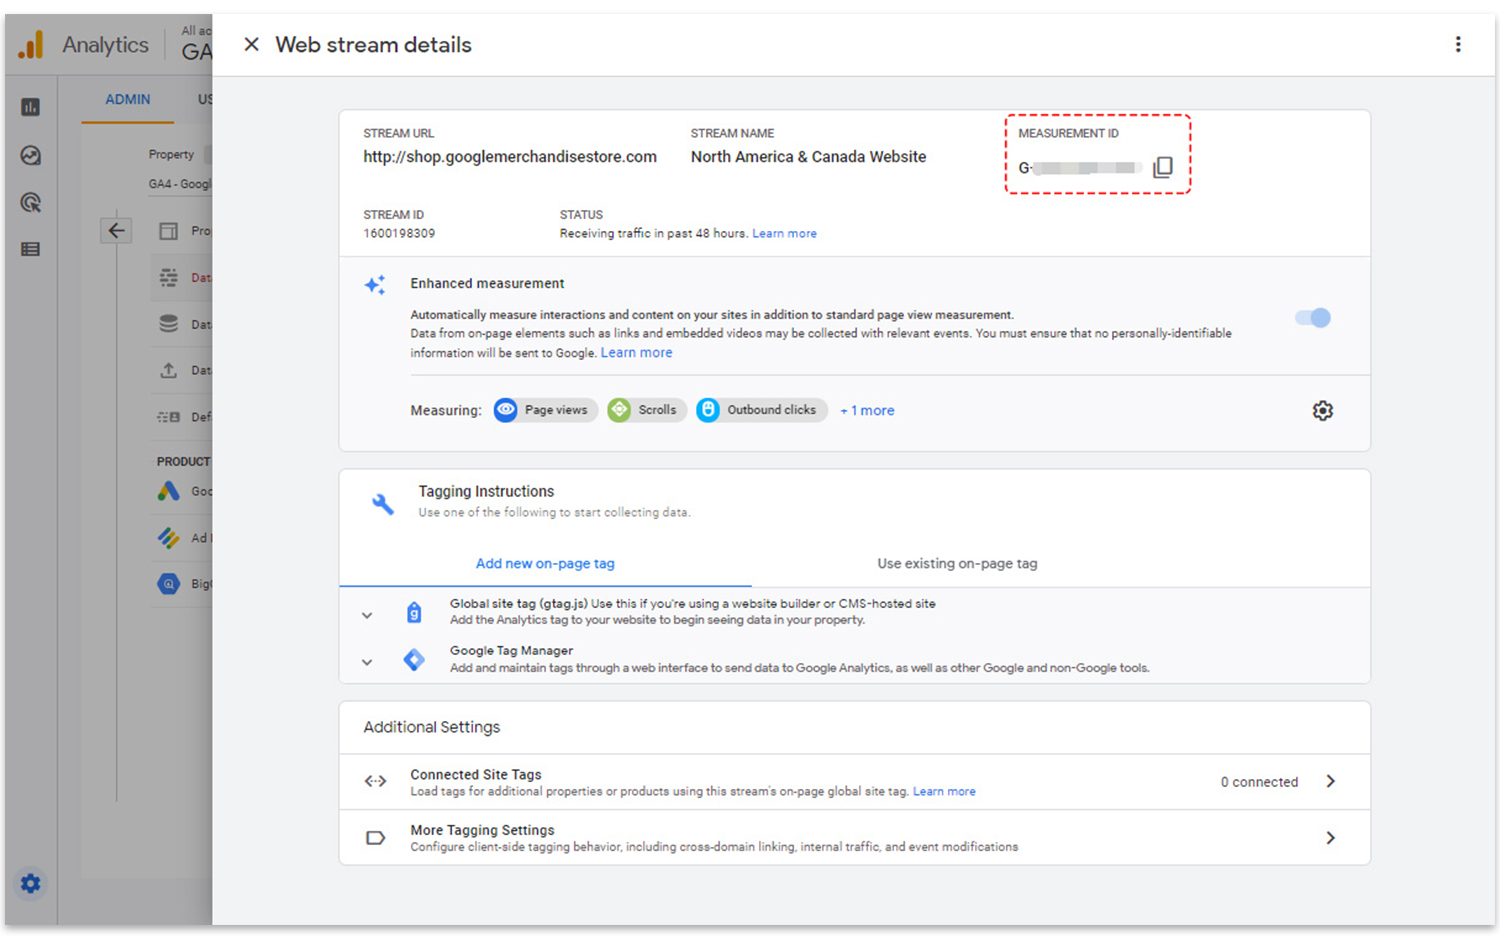Click the Google Tag Manager diamond icon
1500x940 pixels.
pos(414,660)
